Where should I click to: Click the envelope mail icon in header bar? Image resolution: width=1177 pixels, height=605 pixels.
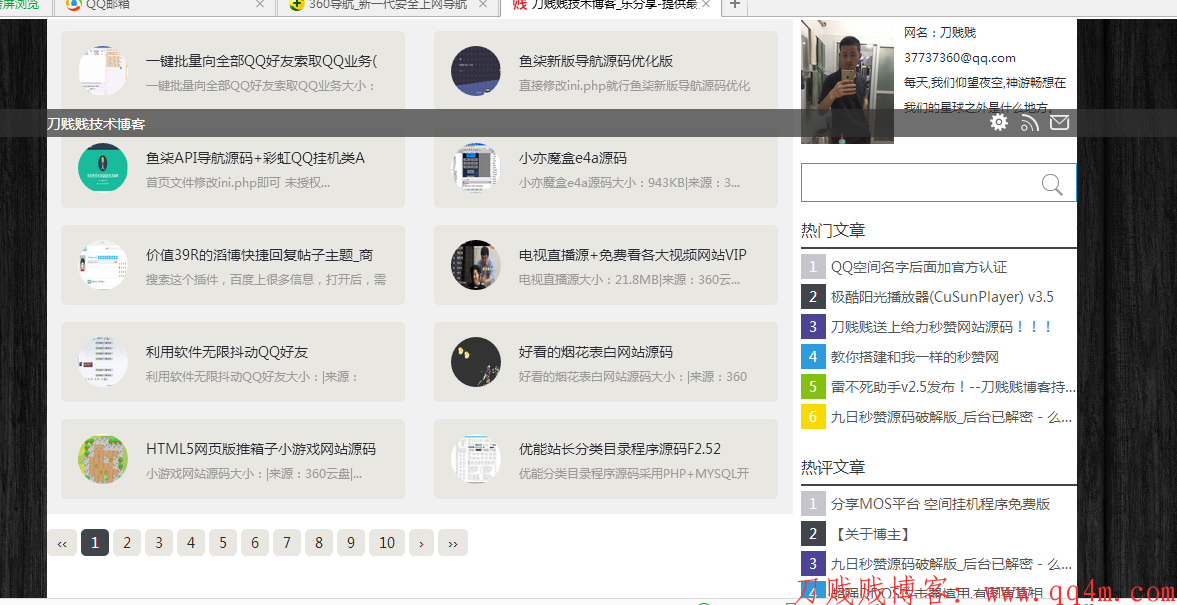(1059, 122)
